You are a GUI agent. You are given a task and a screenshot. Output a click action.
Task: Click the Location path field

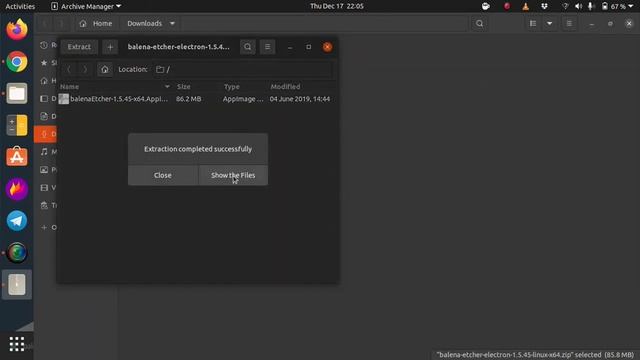point(242,69)
